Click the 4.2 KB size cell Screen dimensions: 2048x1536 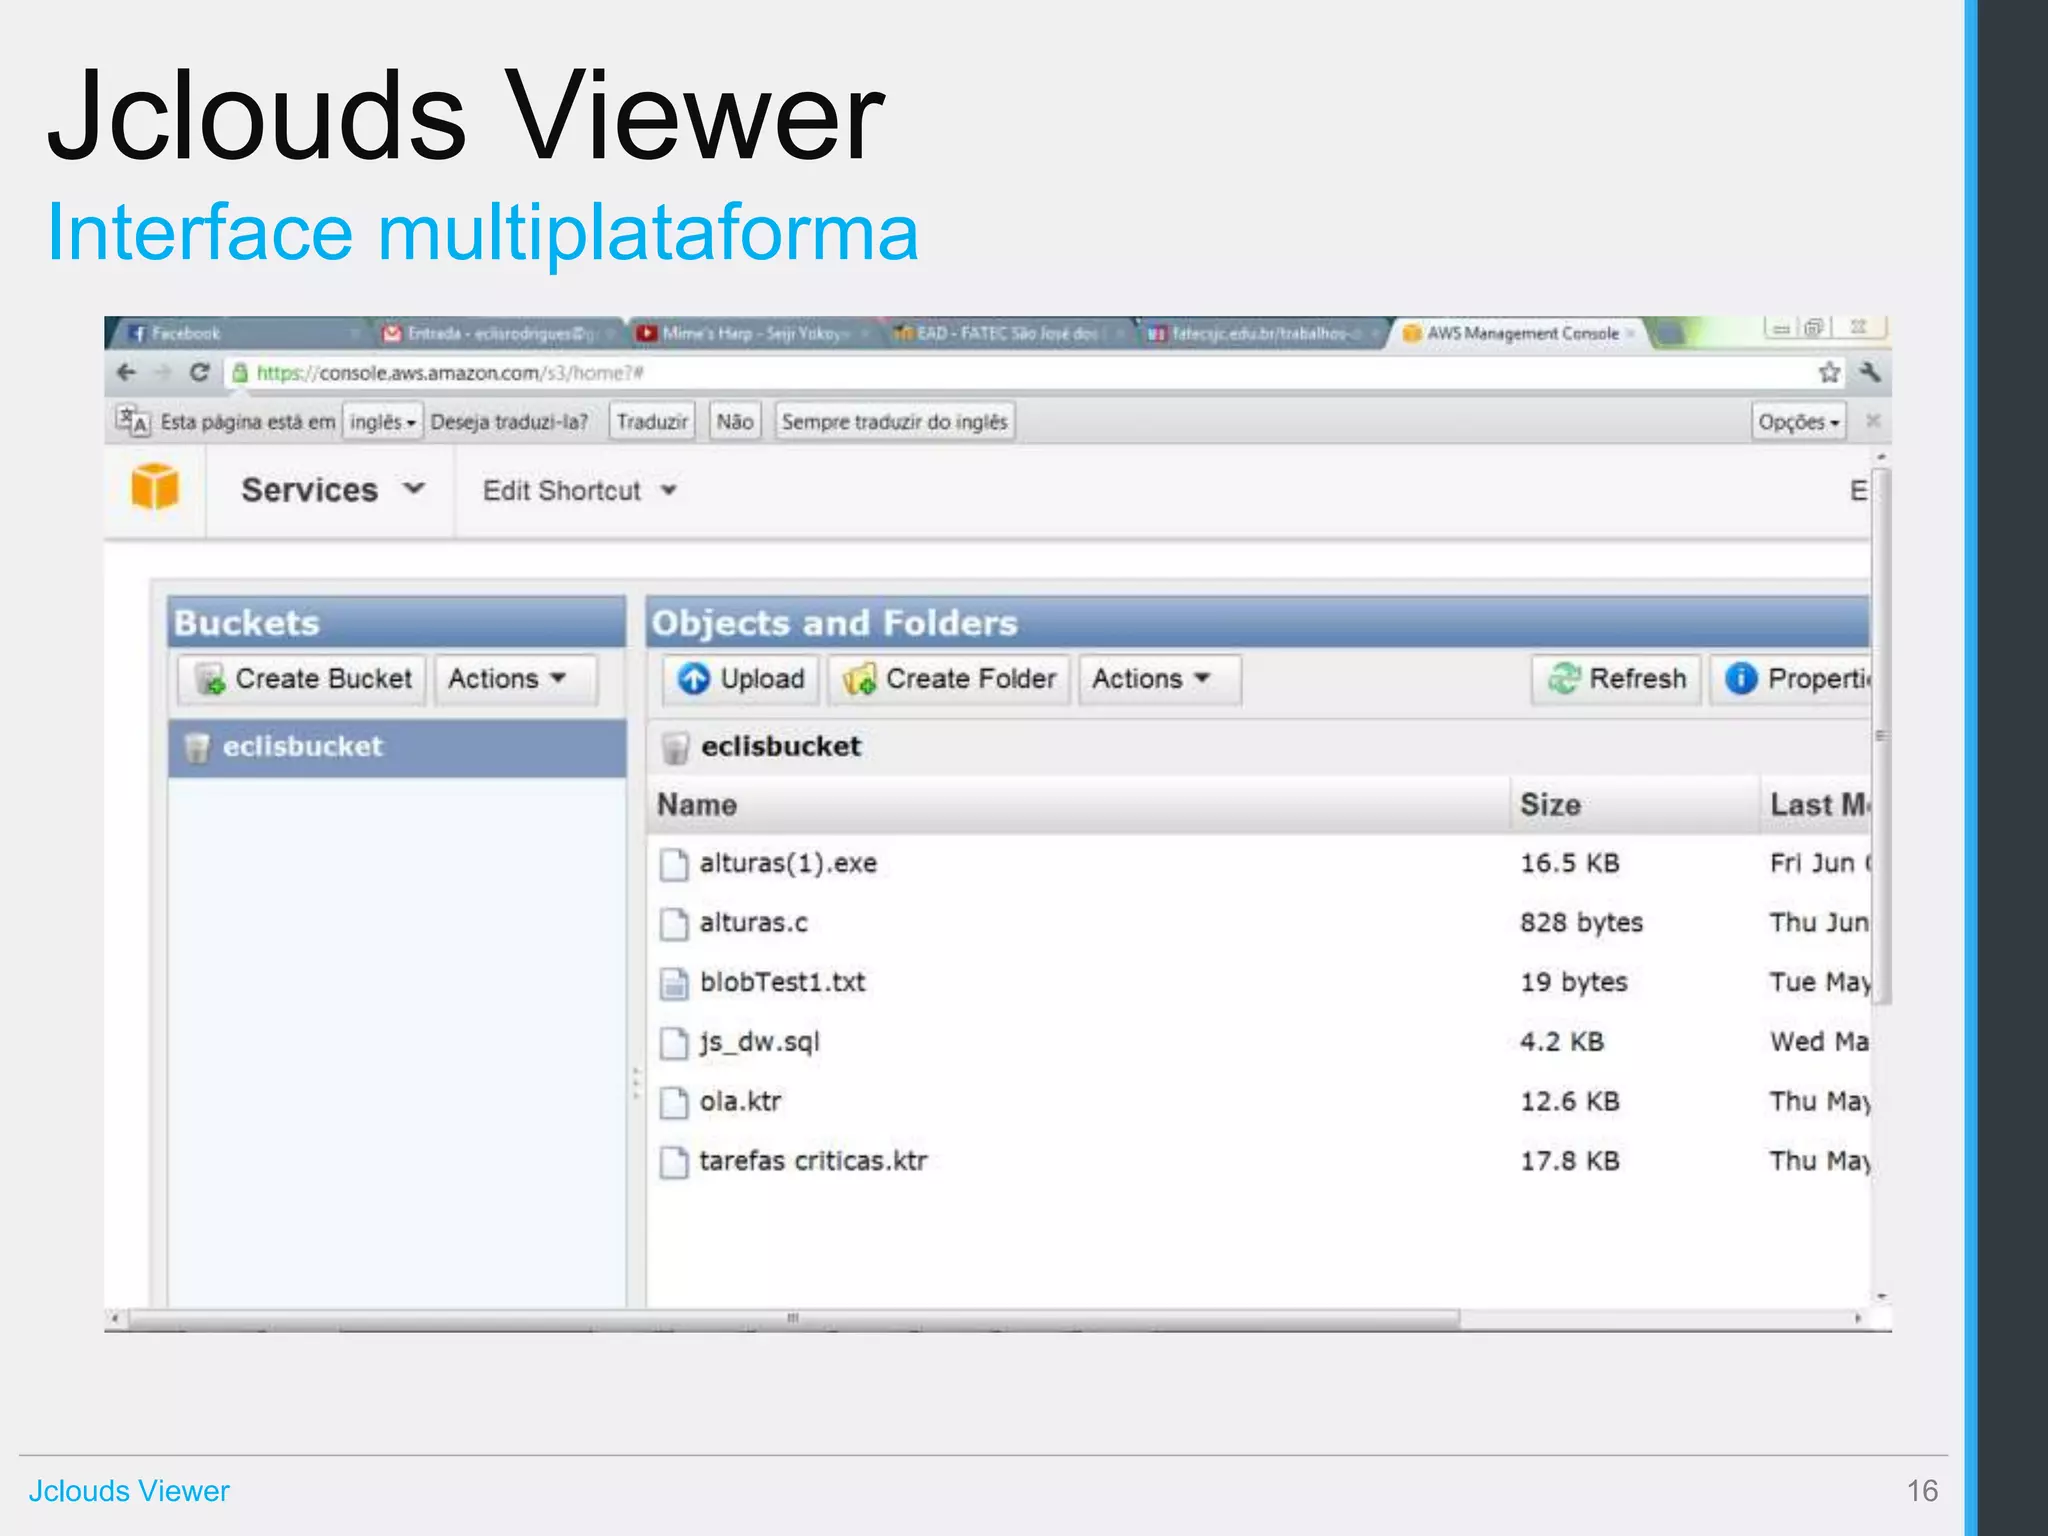coord(1562,1042)
